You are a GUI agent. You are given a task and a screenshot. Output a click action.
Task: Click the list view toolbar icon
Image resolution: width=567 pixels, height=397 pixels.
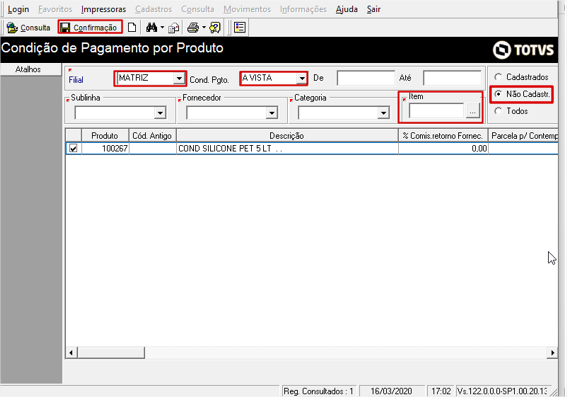(240, 27)
